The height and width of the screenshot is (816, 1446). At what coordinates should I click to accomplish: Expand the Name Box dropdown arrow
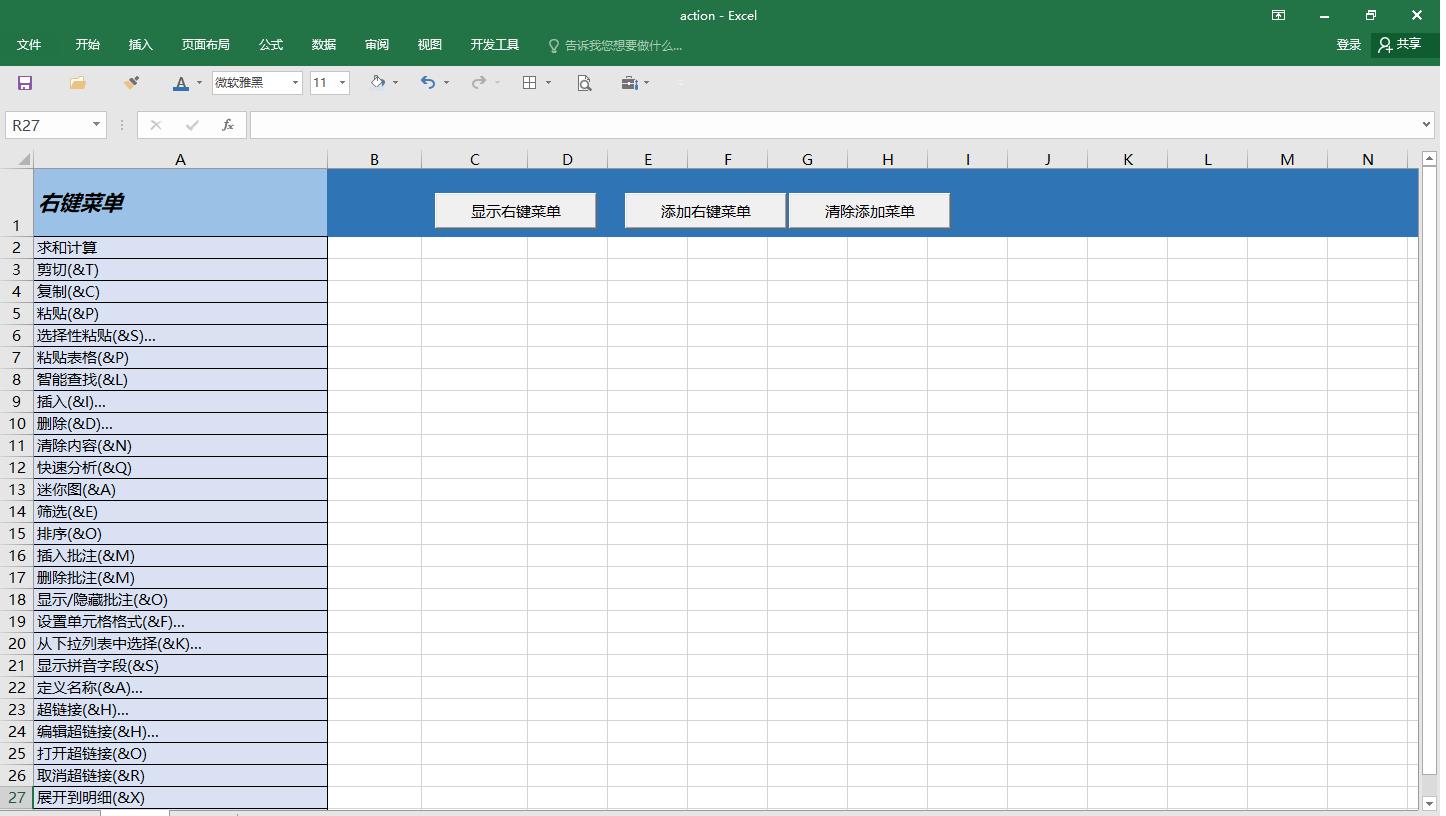(x=96, y=125)
